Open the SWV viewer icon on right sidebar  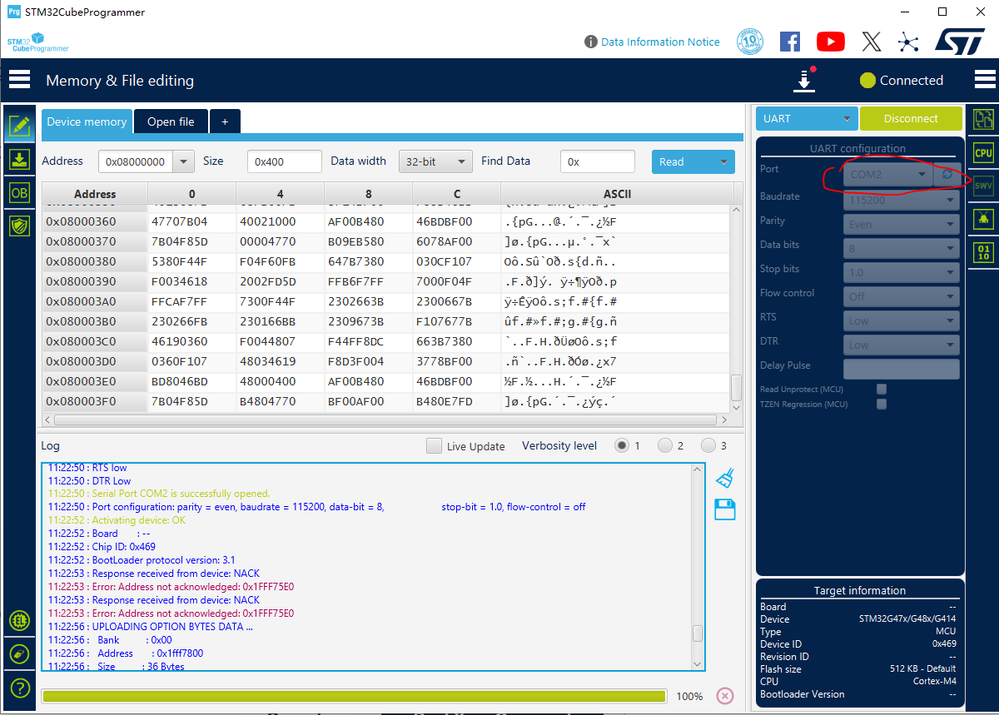983,186
